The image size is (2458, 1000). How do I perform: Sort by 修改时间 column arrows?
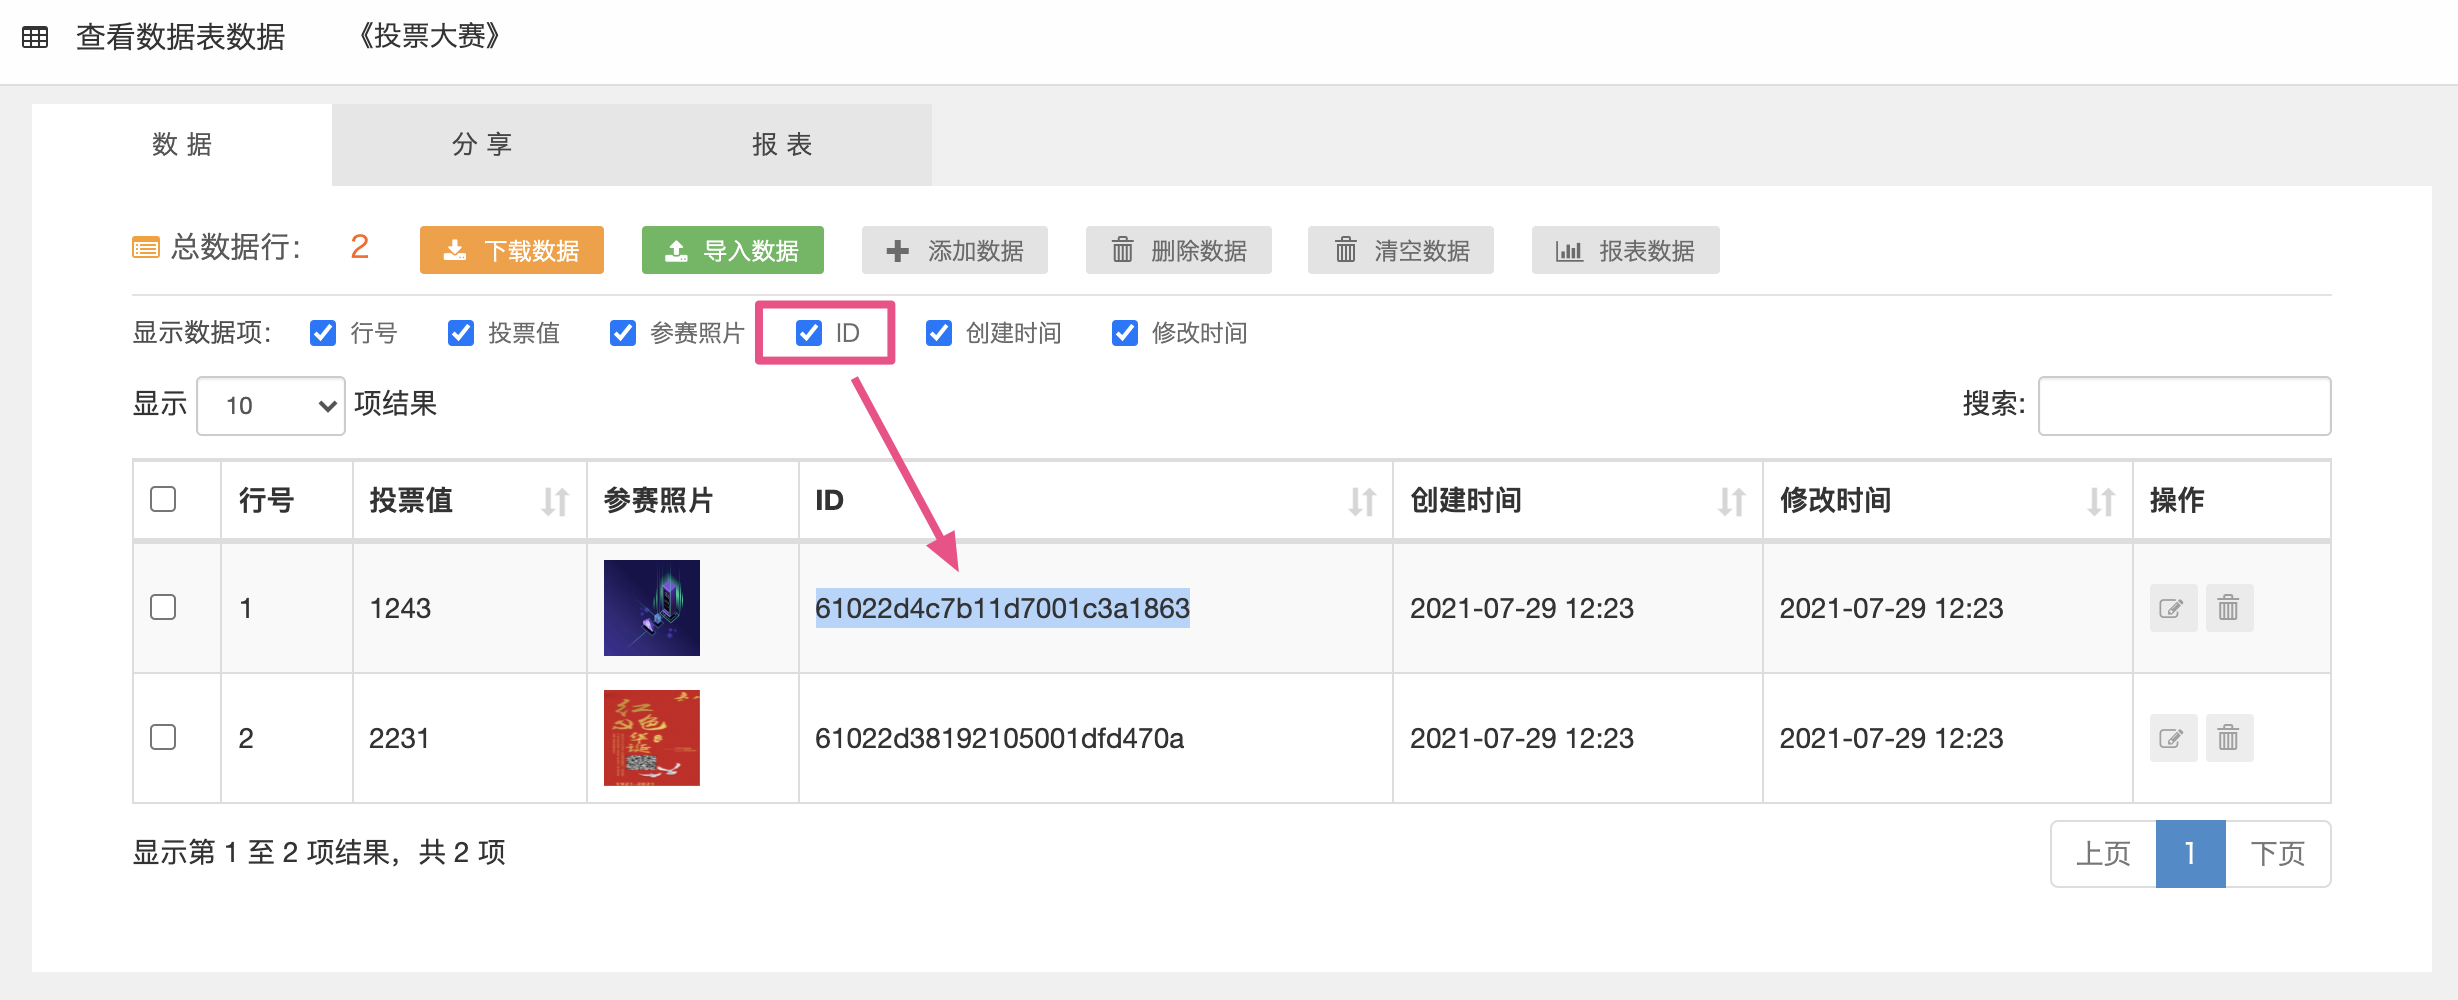2101,501
